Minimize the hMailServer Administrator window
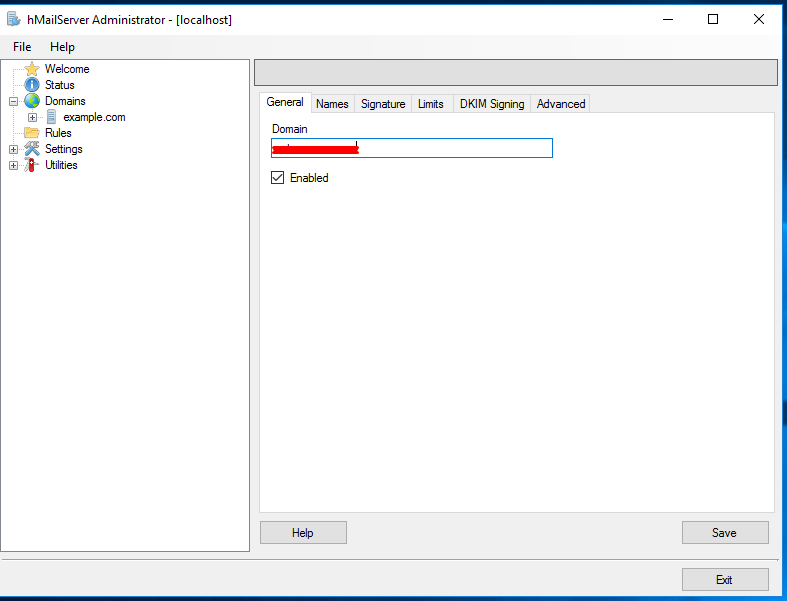Image resolution: width=787 pixels, height=601 pixels. (668, 20)
